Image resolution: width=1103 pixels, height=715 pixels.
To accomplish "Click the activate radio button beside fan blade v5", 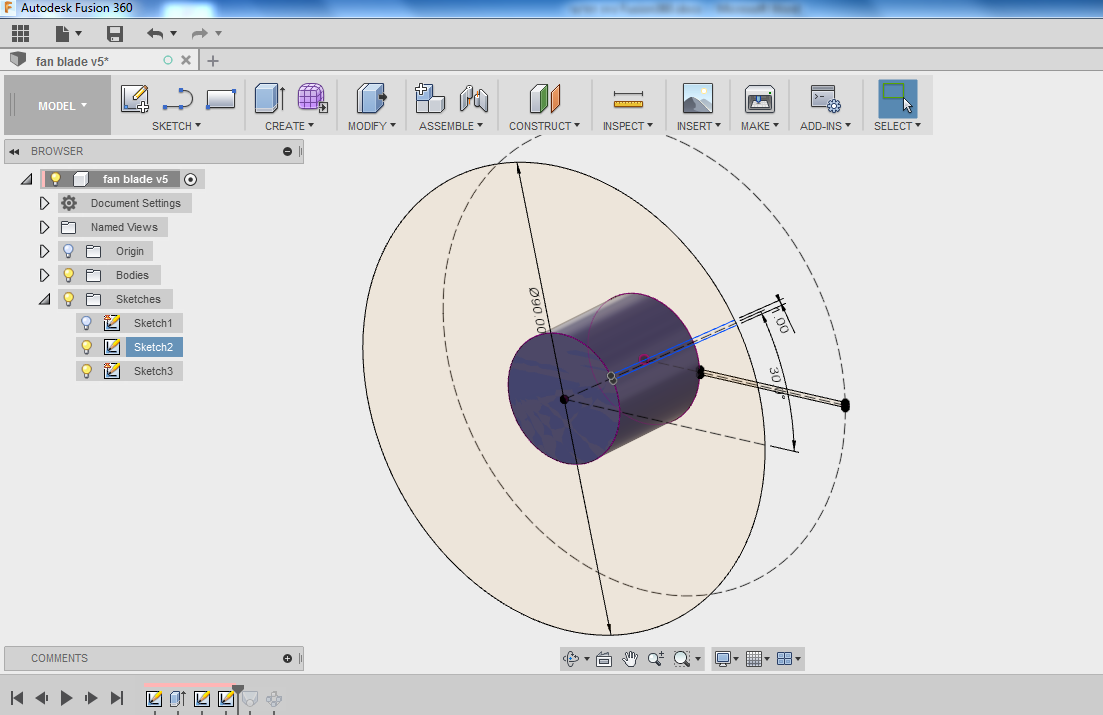I will click(190, 179).
